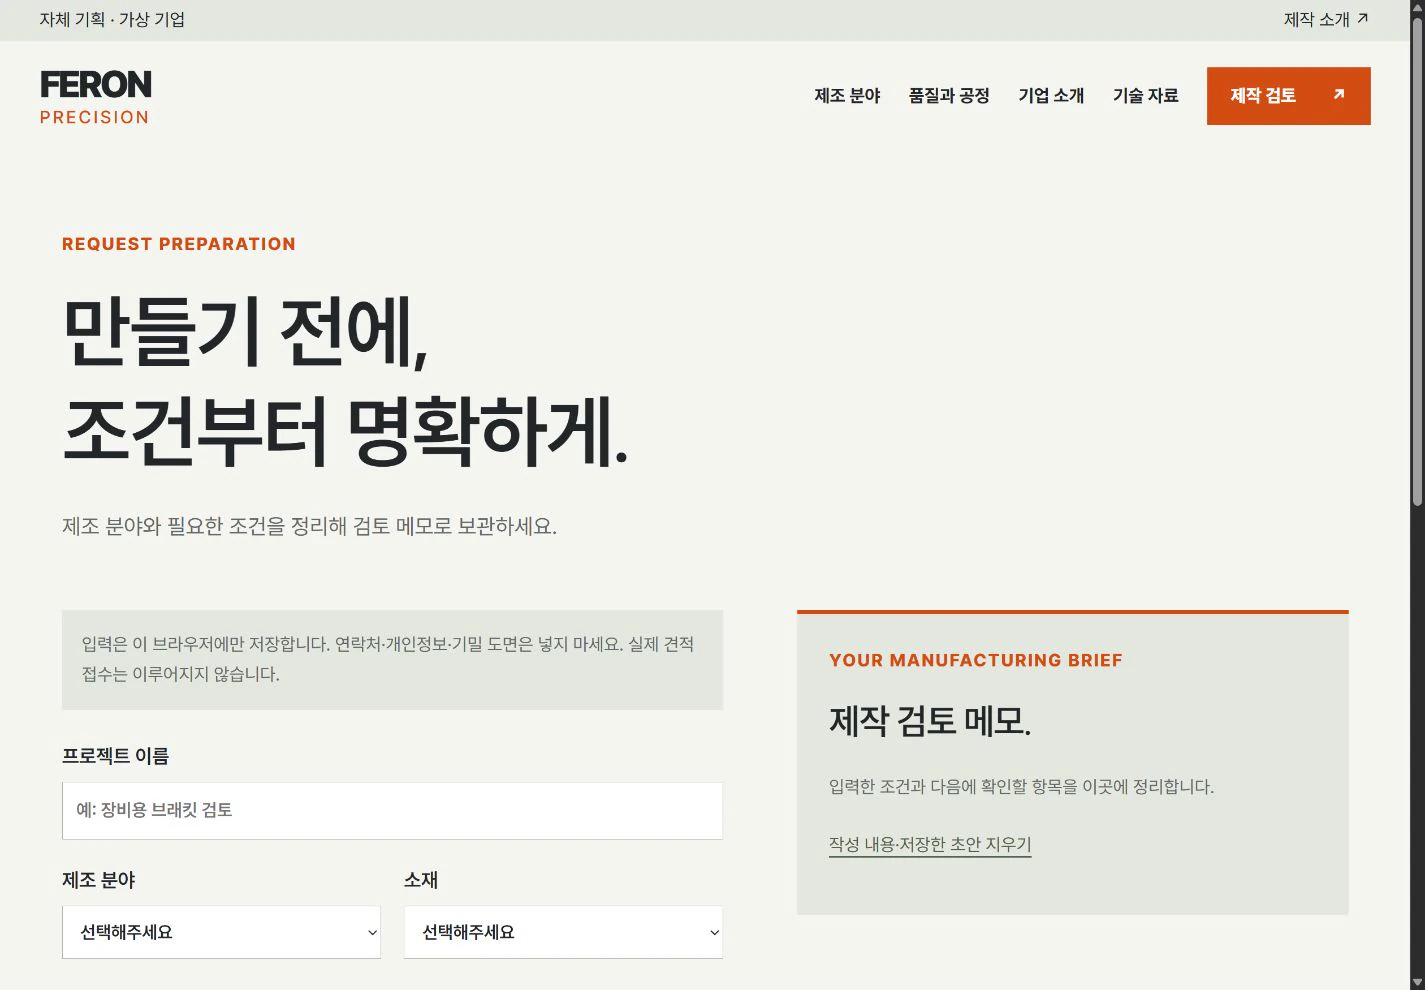Click the arrow icon in 제작 검토 button

(x=1339, y=95)
